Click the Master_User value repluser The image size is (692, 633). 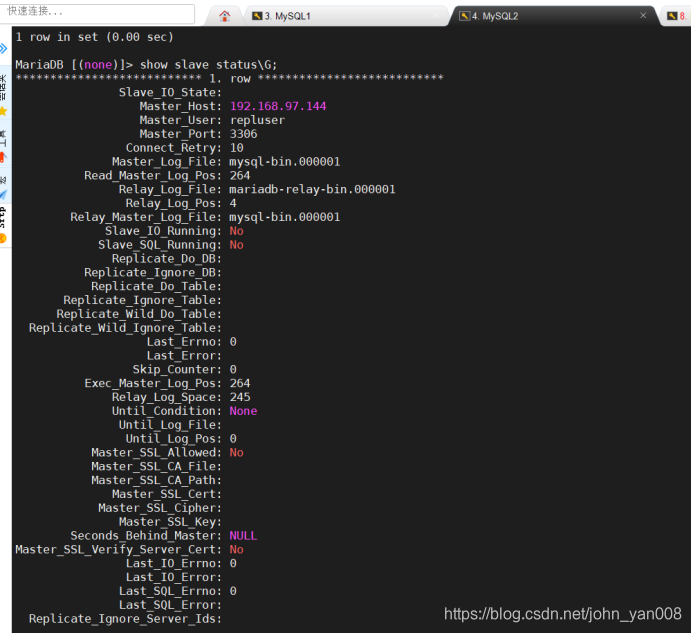coord(257,121)
